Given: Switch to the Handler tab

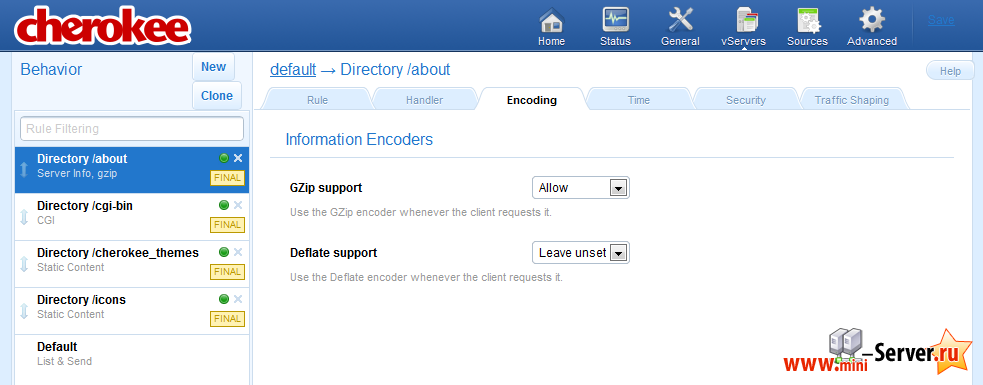Looking at the screenshot, I should pos(424,100).
